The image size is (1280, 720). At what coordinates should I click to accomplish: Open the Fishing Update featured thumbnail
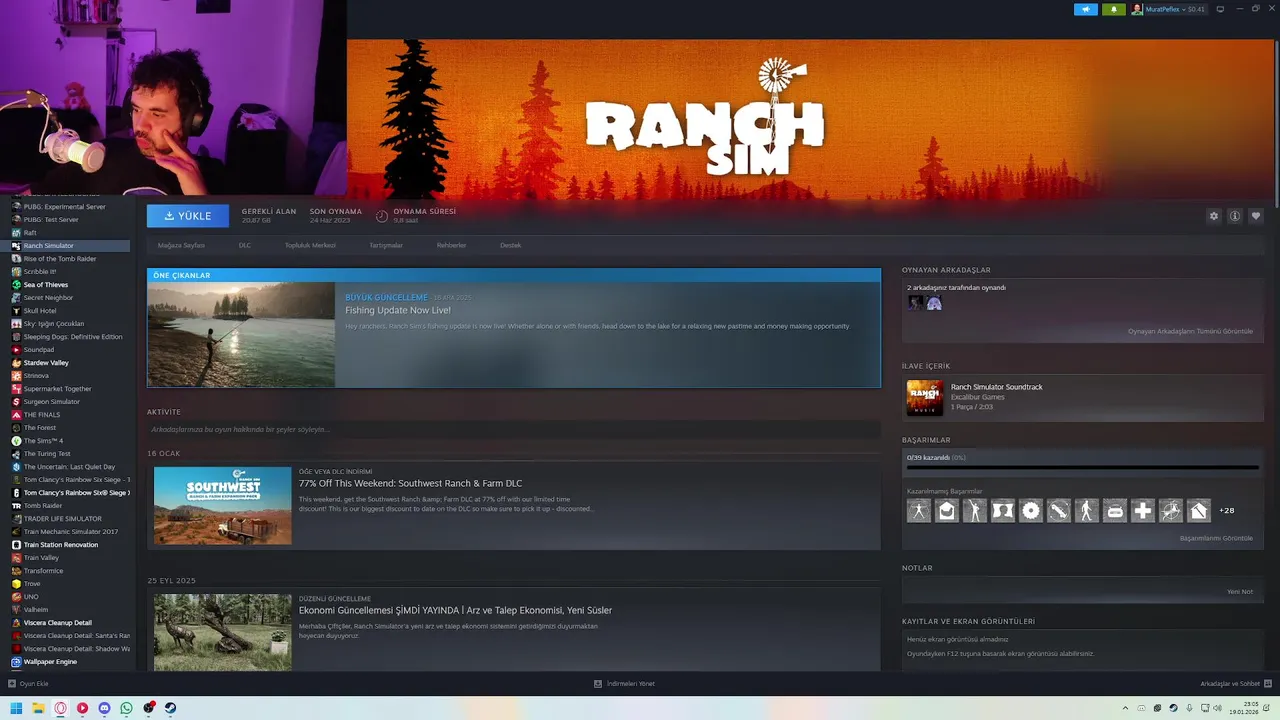(x=241, y=335)
